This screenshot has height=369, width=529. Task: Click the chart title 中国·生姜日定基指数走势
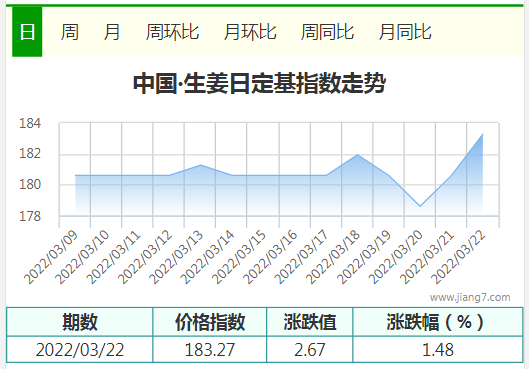click(259, 83)
